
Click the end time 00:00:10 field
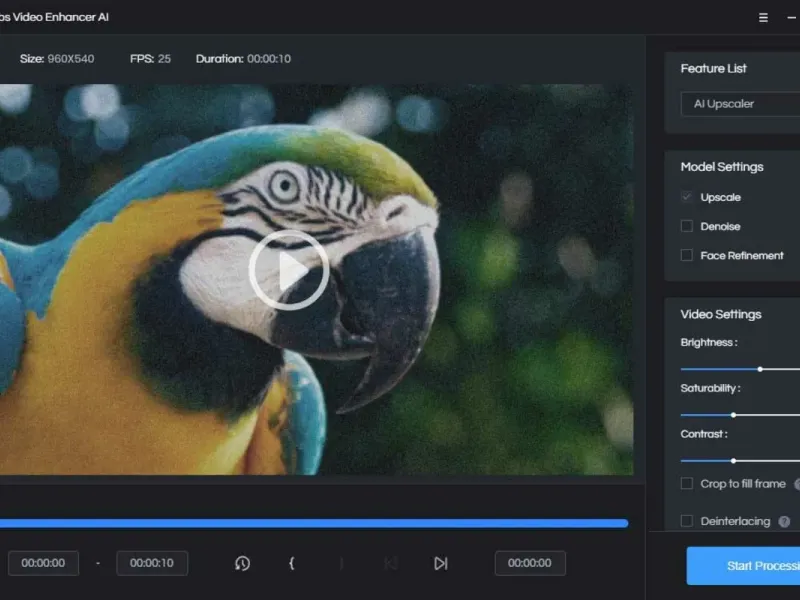pos(152,563)
